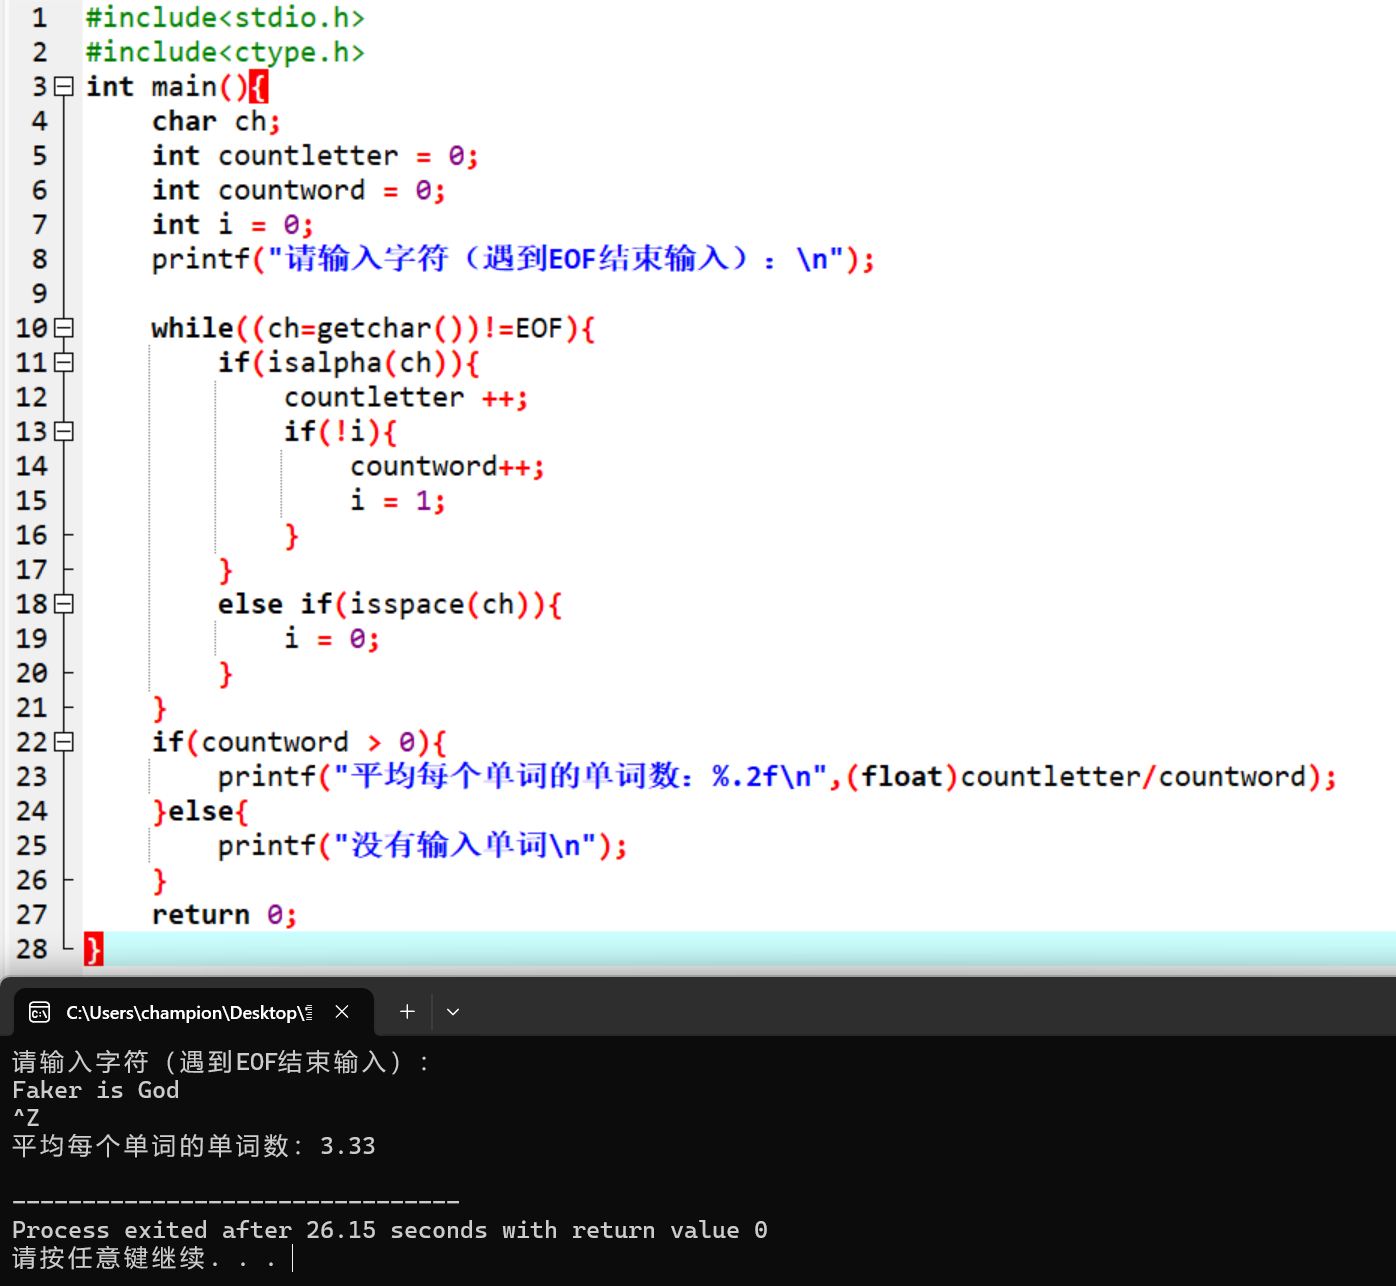Screen dimensions: 1396x1286
Task: Click the ^Z line in terminal output
Action: click(26, 1118)
